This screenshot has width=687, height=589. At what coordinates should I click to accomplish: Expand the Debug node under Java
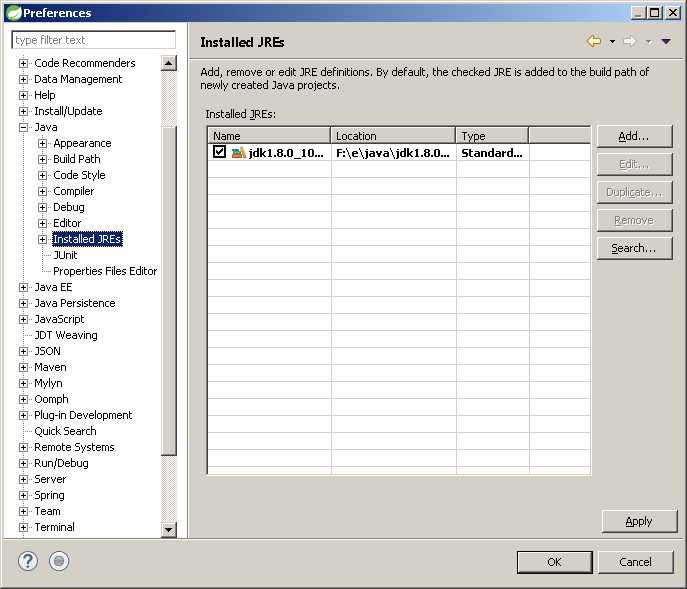coord(42,207)
